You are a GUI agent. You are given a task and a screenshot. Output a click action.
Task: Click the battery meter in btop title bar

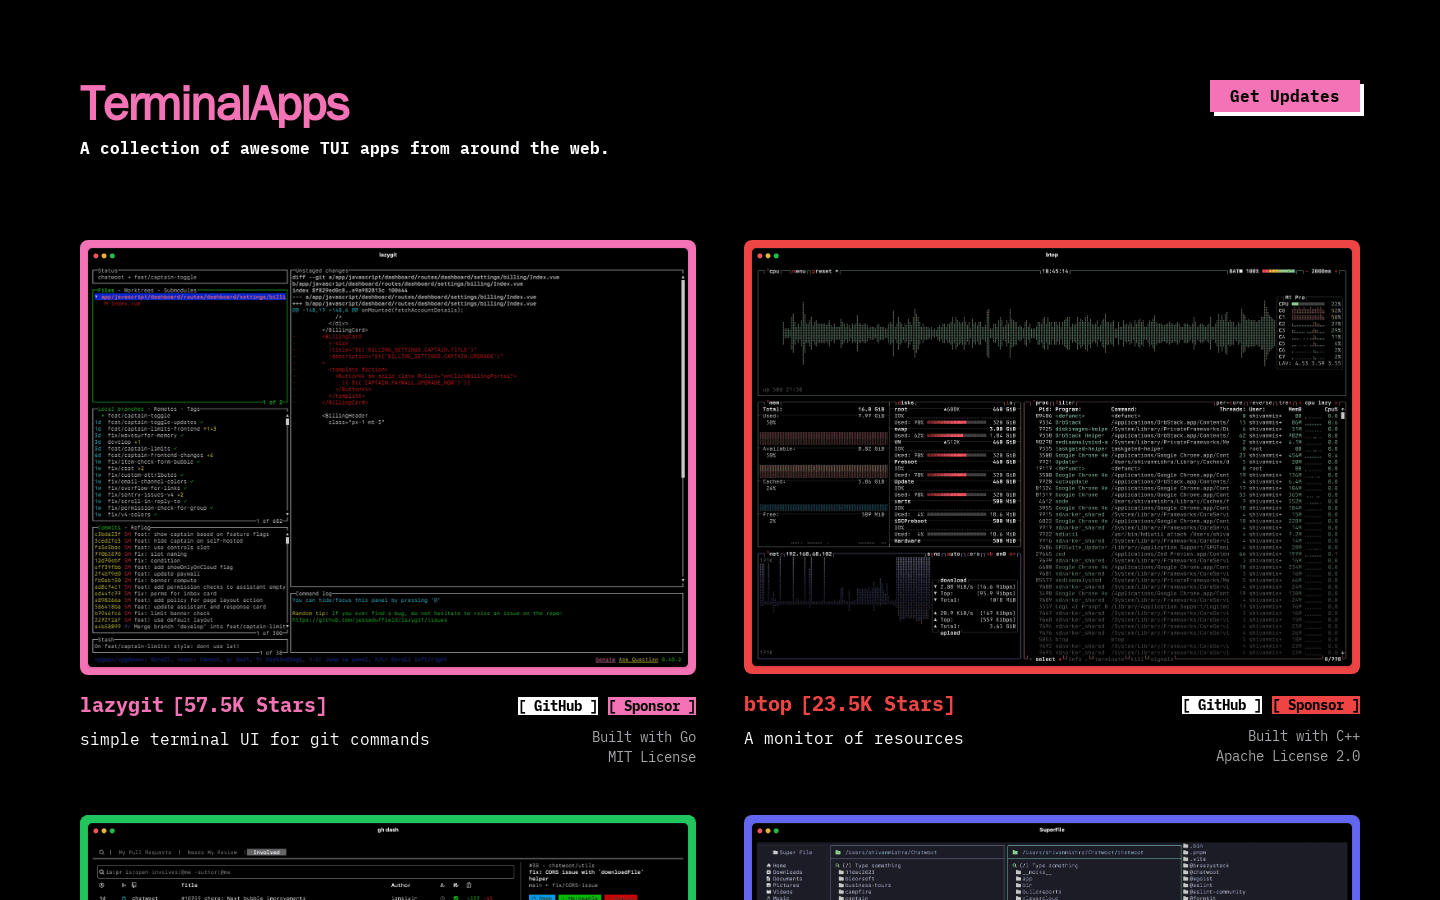[1280, 271]
